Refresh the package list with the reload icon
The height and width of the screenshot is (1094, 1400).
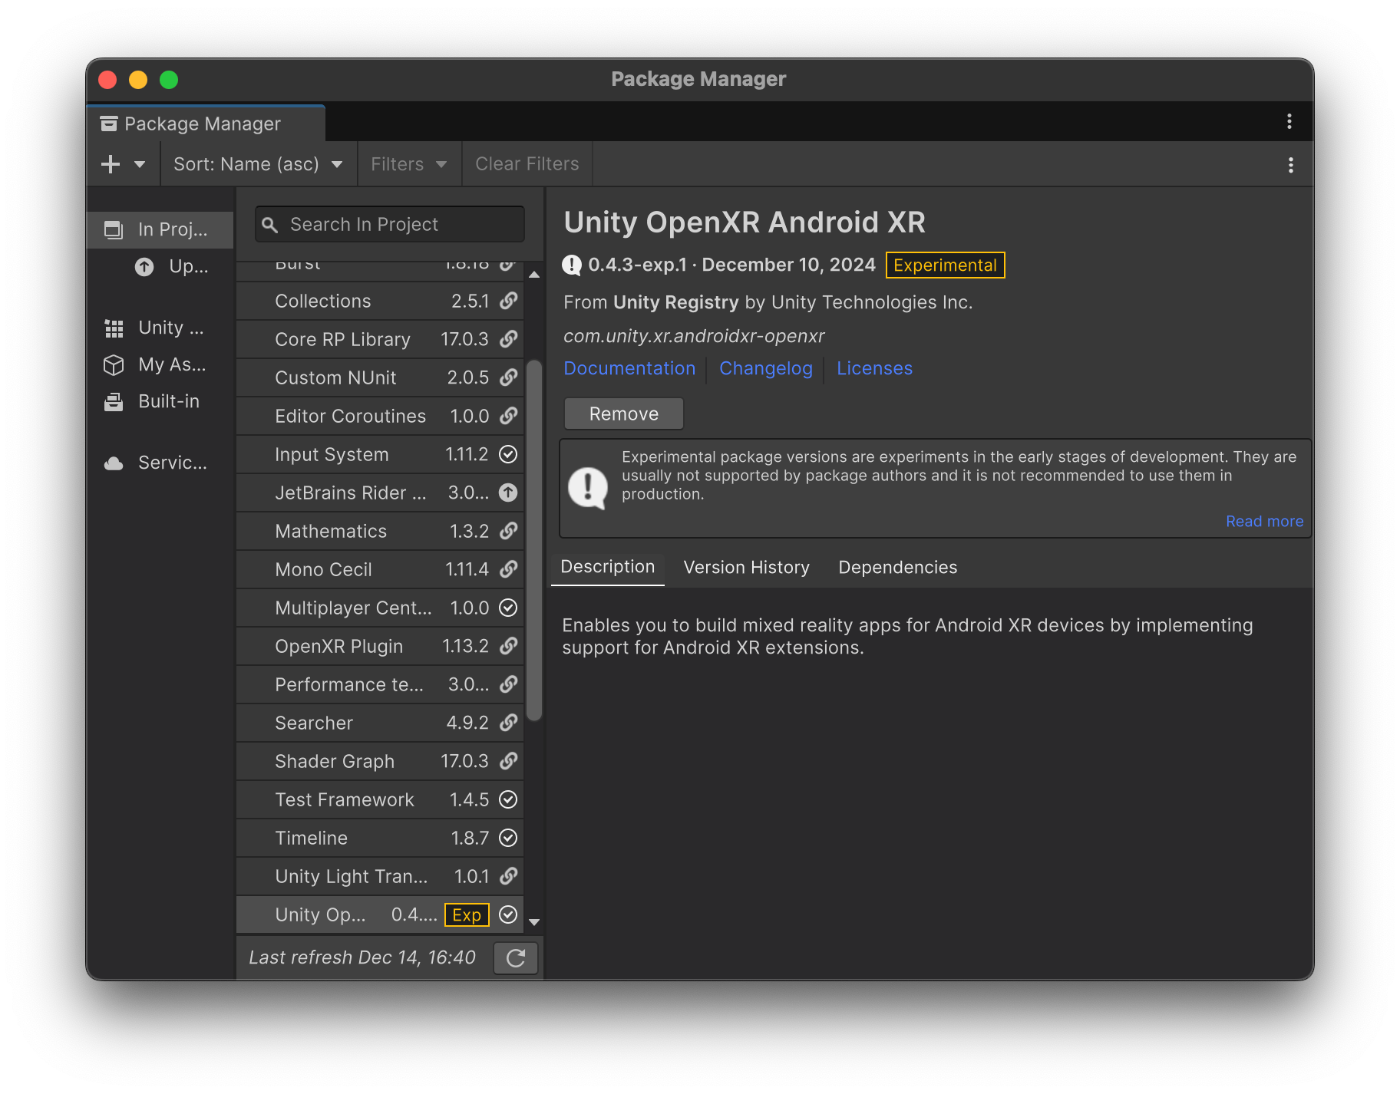click(515, 957)
